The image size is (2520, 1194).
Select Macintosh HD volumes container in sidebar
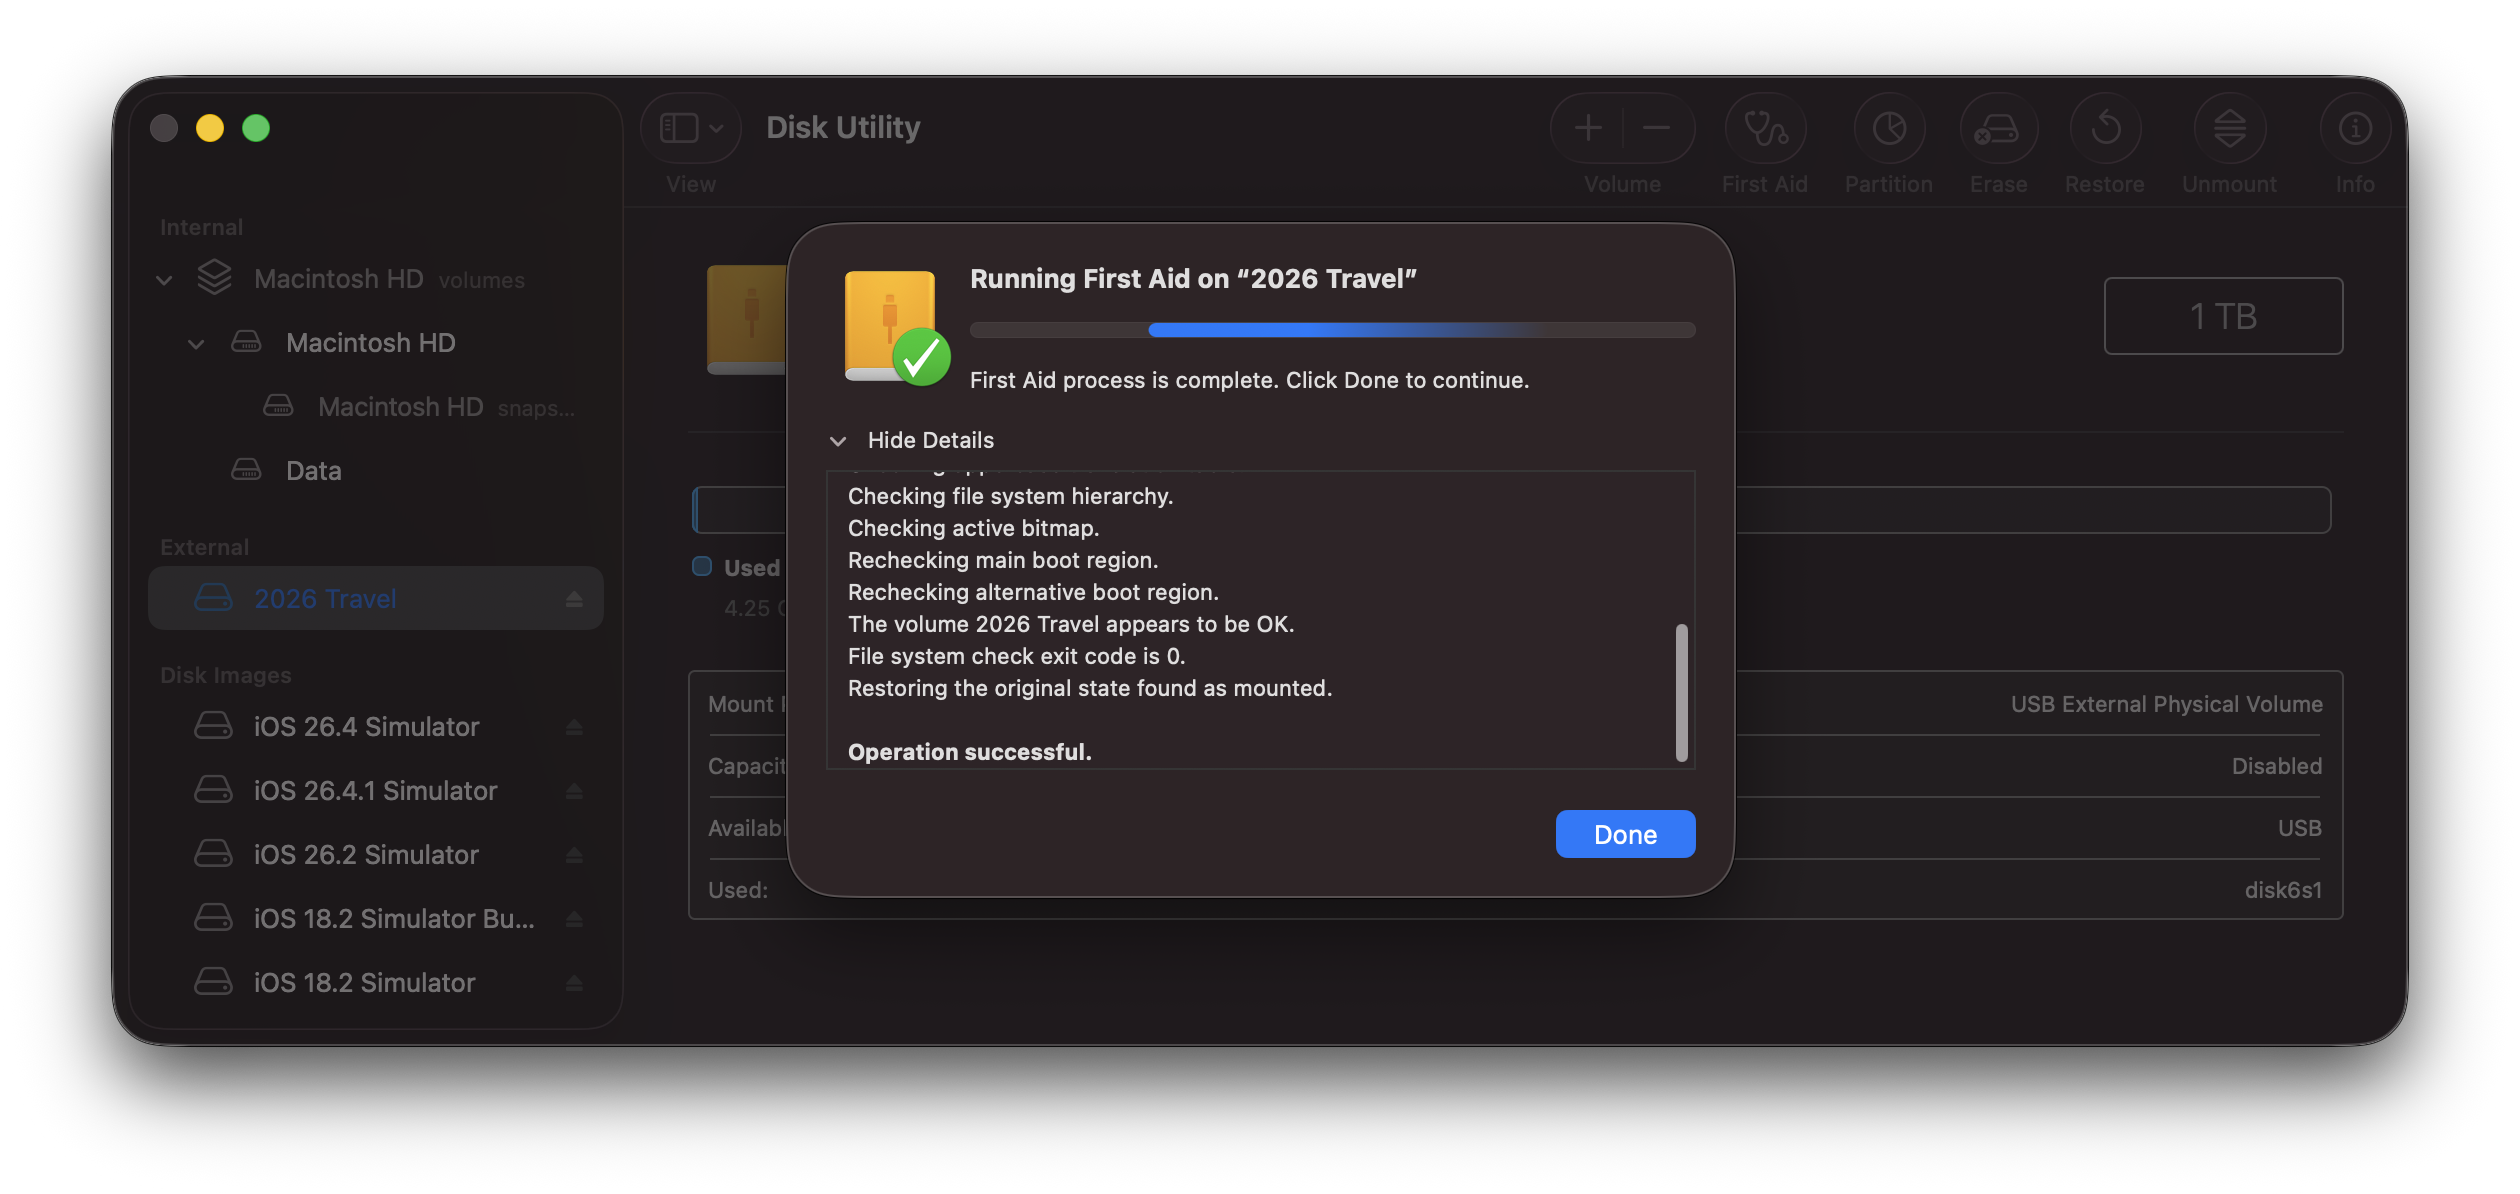376,279
